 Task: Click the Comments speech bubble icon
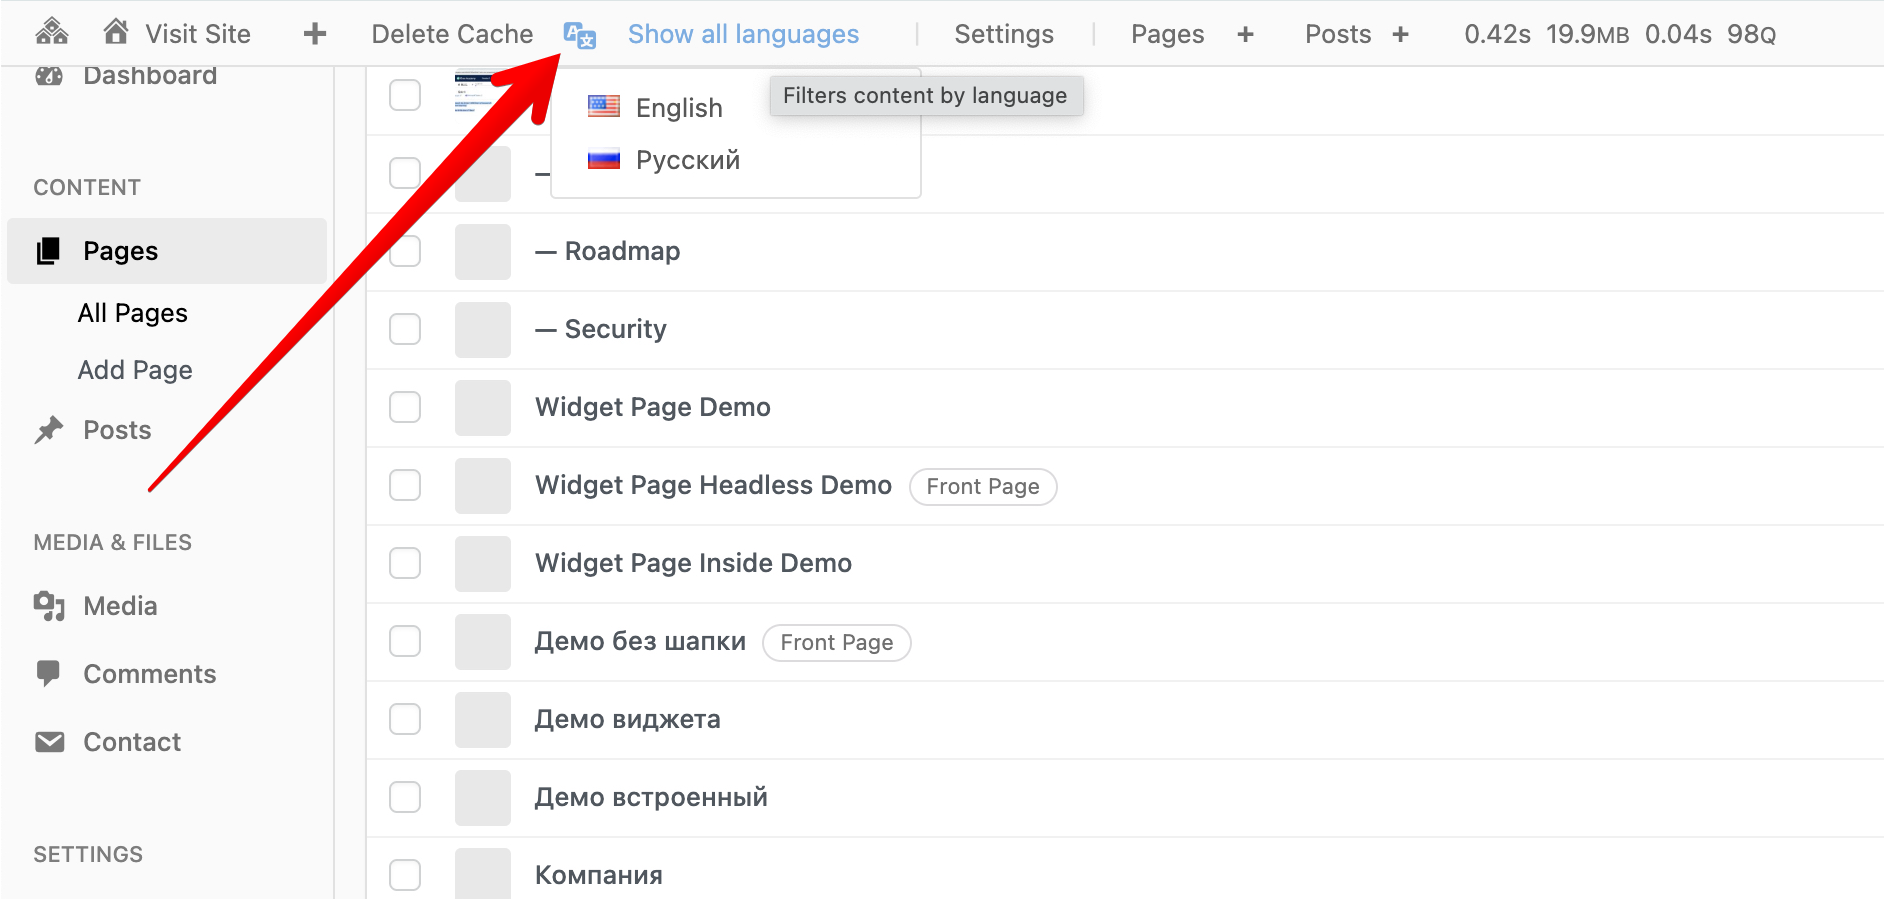tap(48, 673)
